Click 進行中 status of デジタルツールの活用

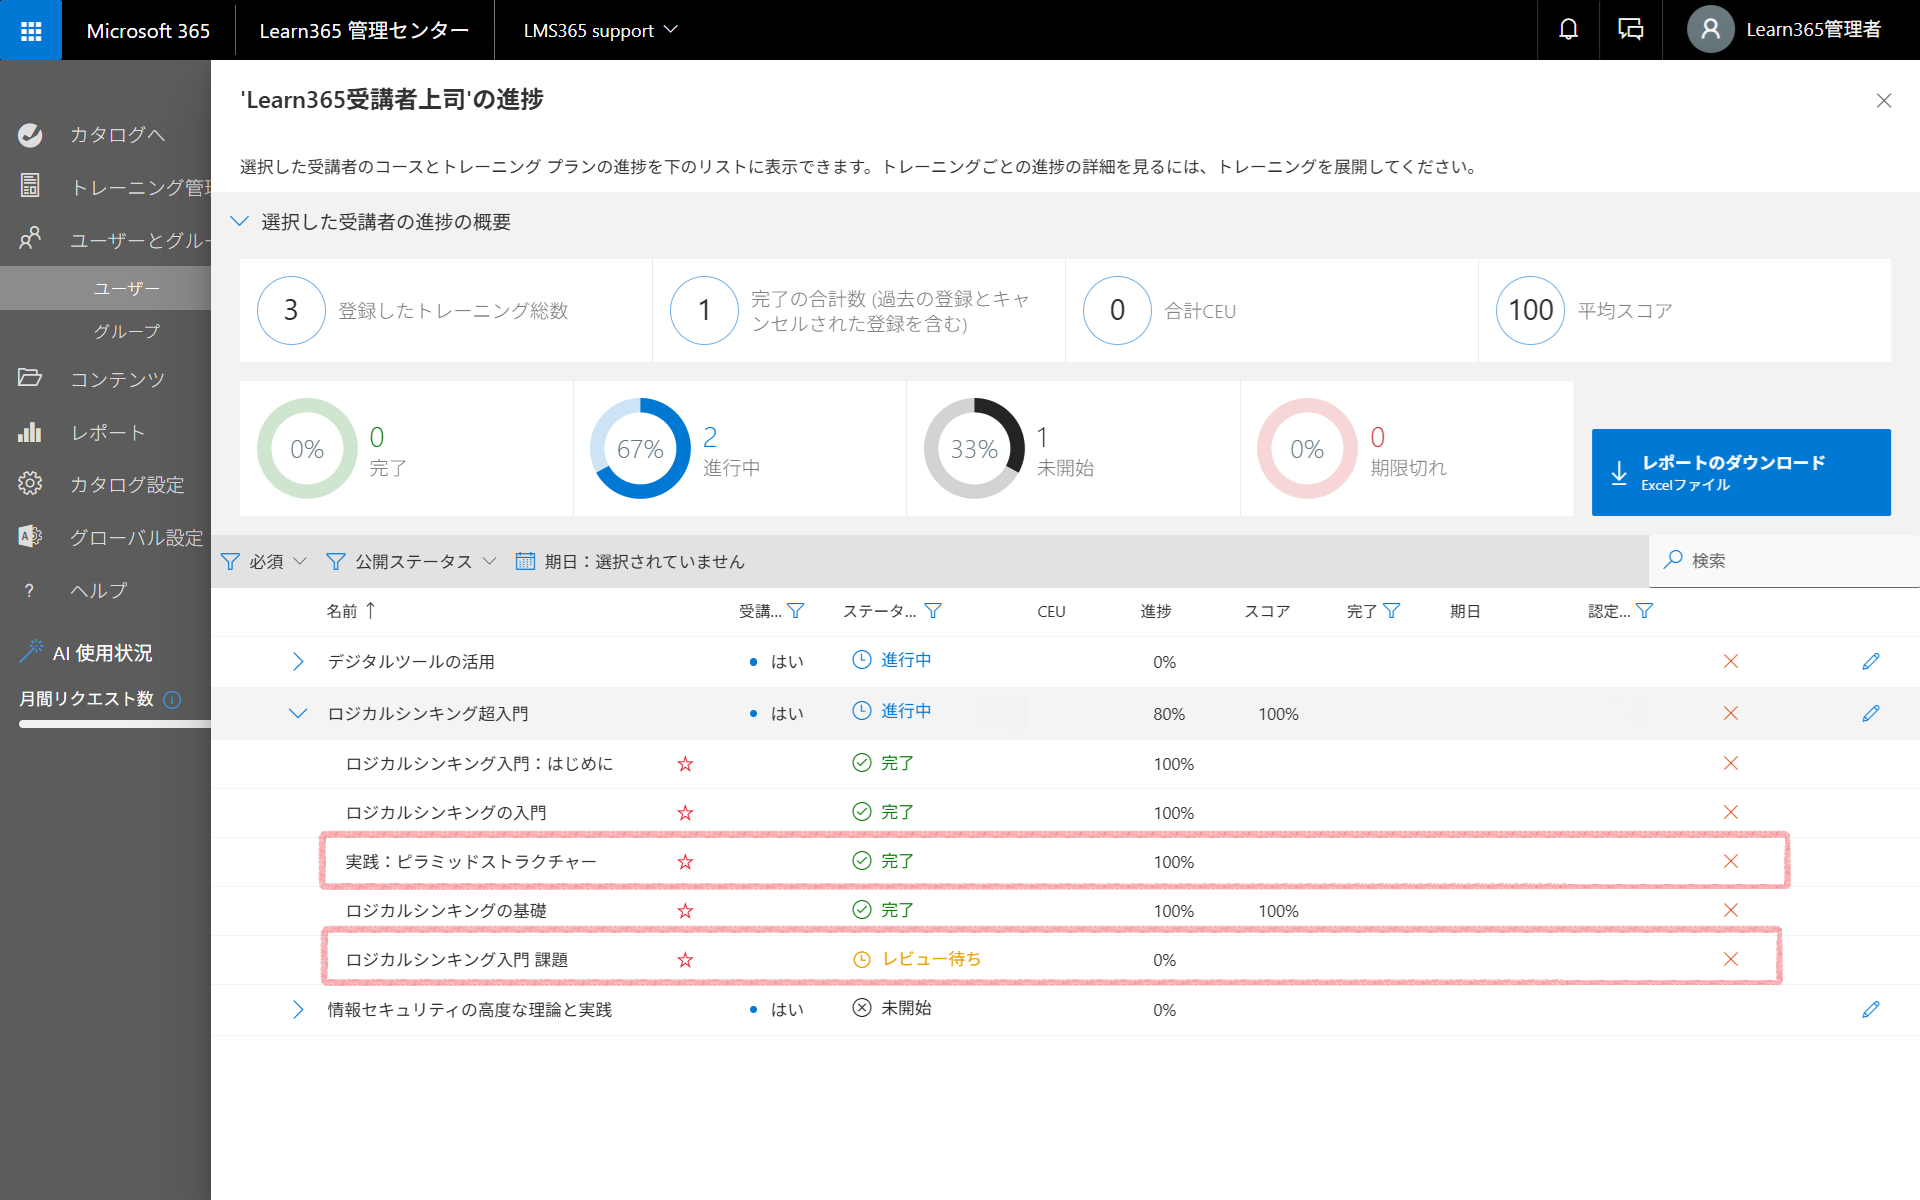(x=906, y=661)
